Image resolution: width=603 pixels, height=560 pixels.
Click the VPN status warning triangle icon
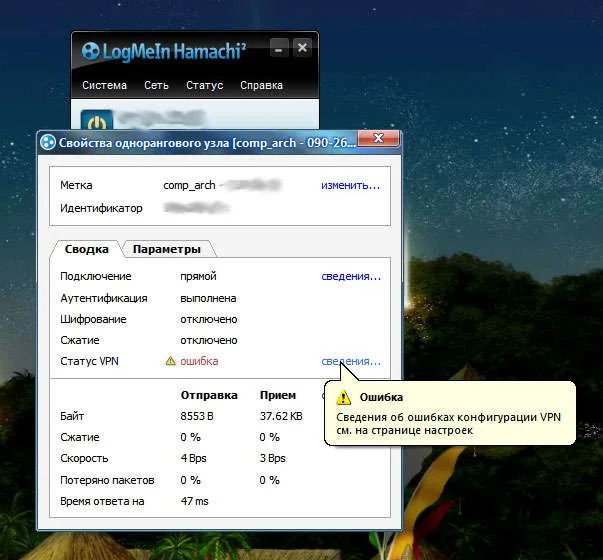click(170, 361)
